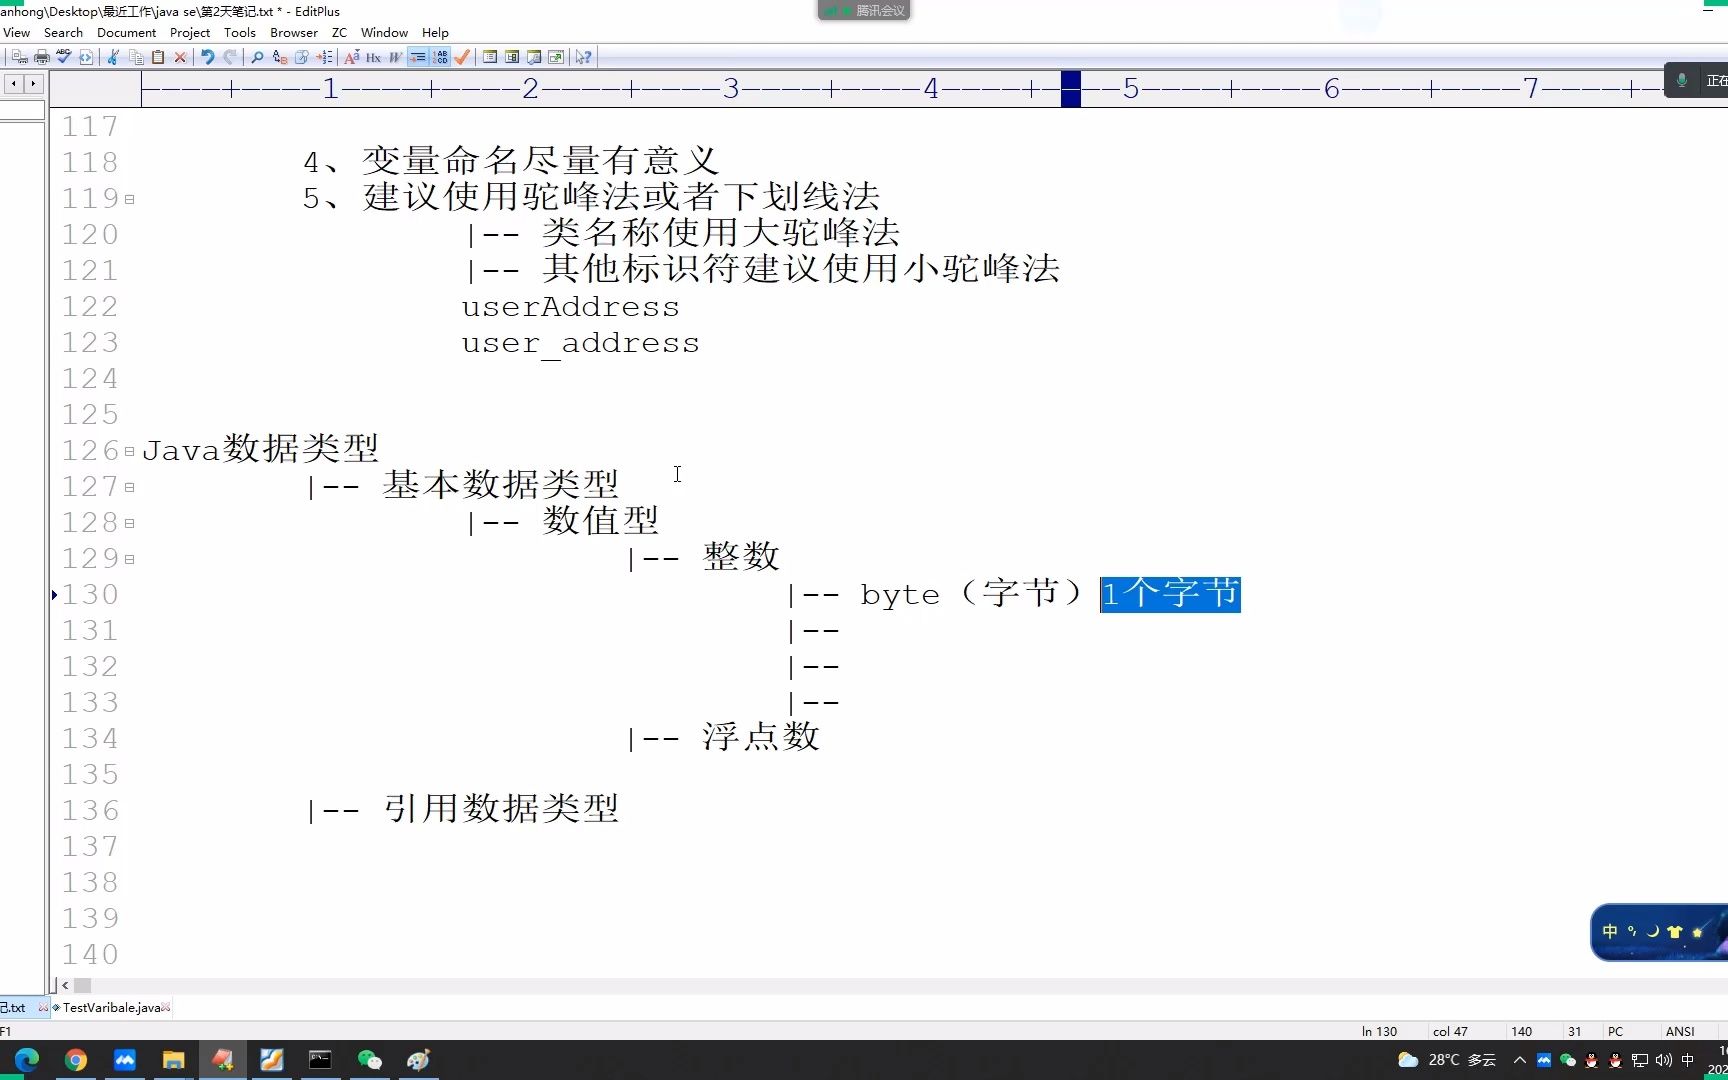Click the red Delete X icon
The height and width of the screenshot is (1080, 1728).
tap(180, 57)
